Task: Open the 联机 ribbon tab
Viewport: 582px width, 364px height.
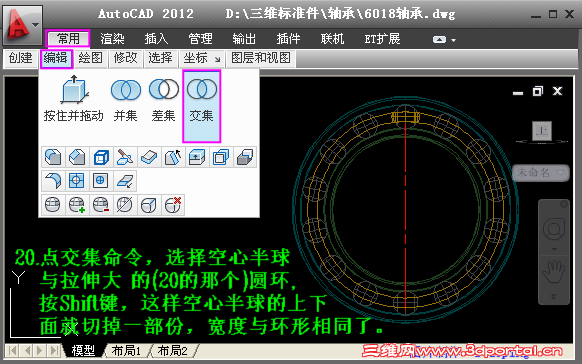Action: click(x=333, y=39)
